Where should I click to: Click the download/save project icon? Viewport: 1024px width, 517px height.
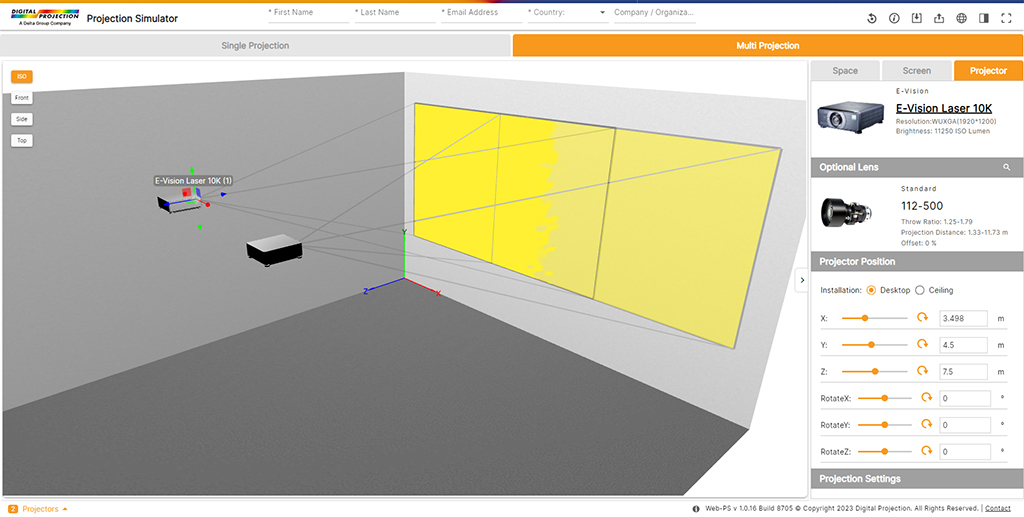point(916,18)
